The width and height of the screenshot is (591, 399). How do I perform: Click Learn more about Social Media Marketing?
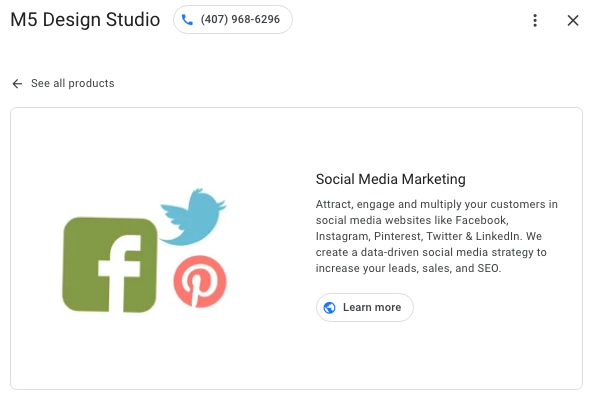pyautogui.click(x=364, y=307)
